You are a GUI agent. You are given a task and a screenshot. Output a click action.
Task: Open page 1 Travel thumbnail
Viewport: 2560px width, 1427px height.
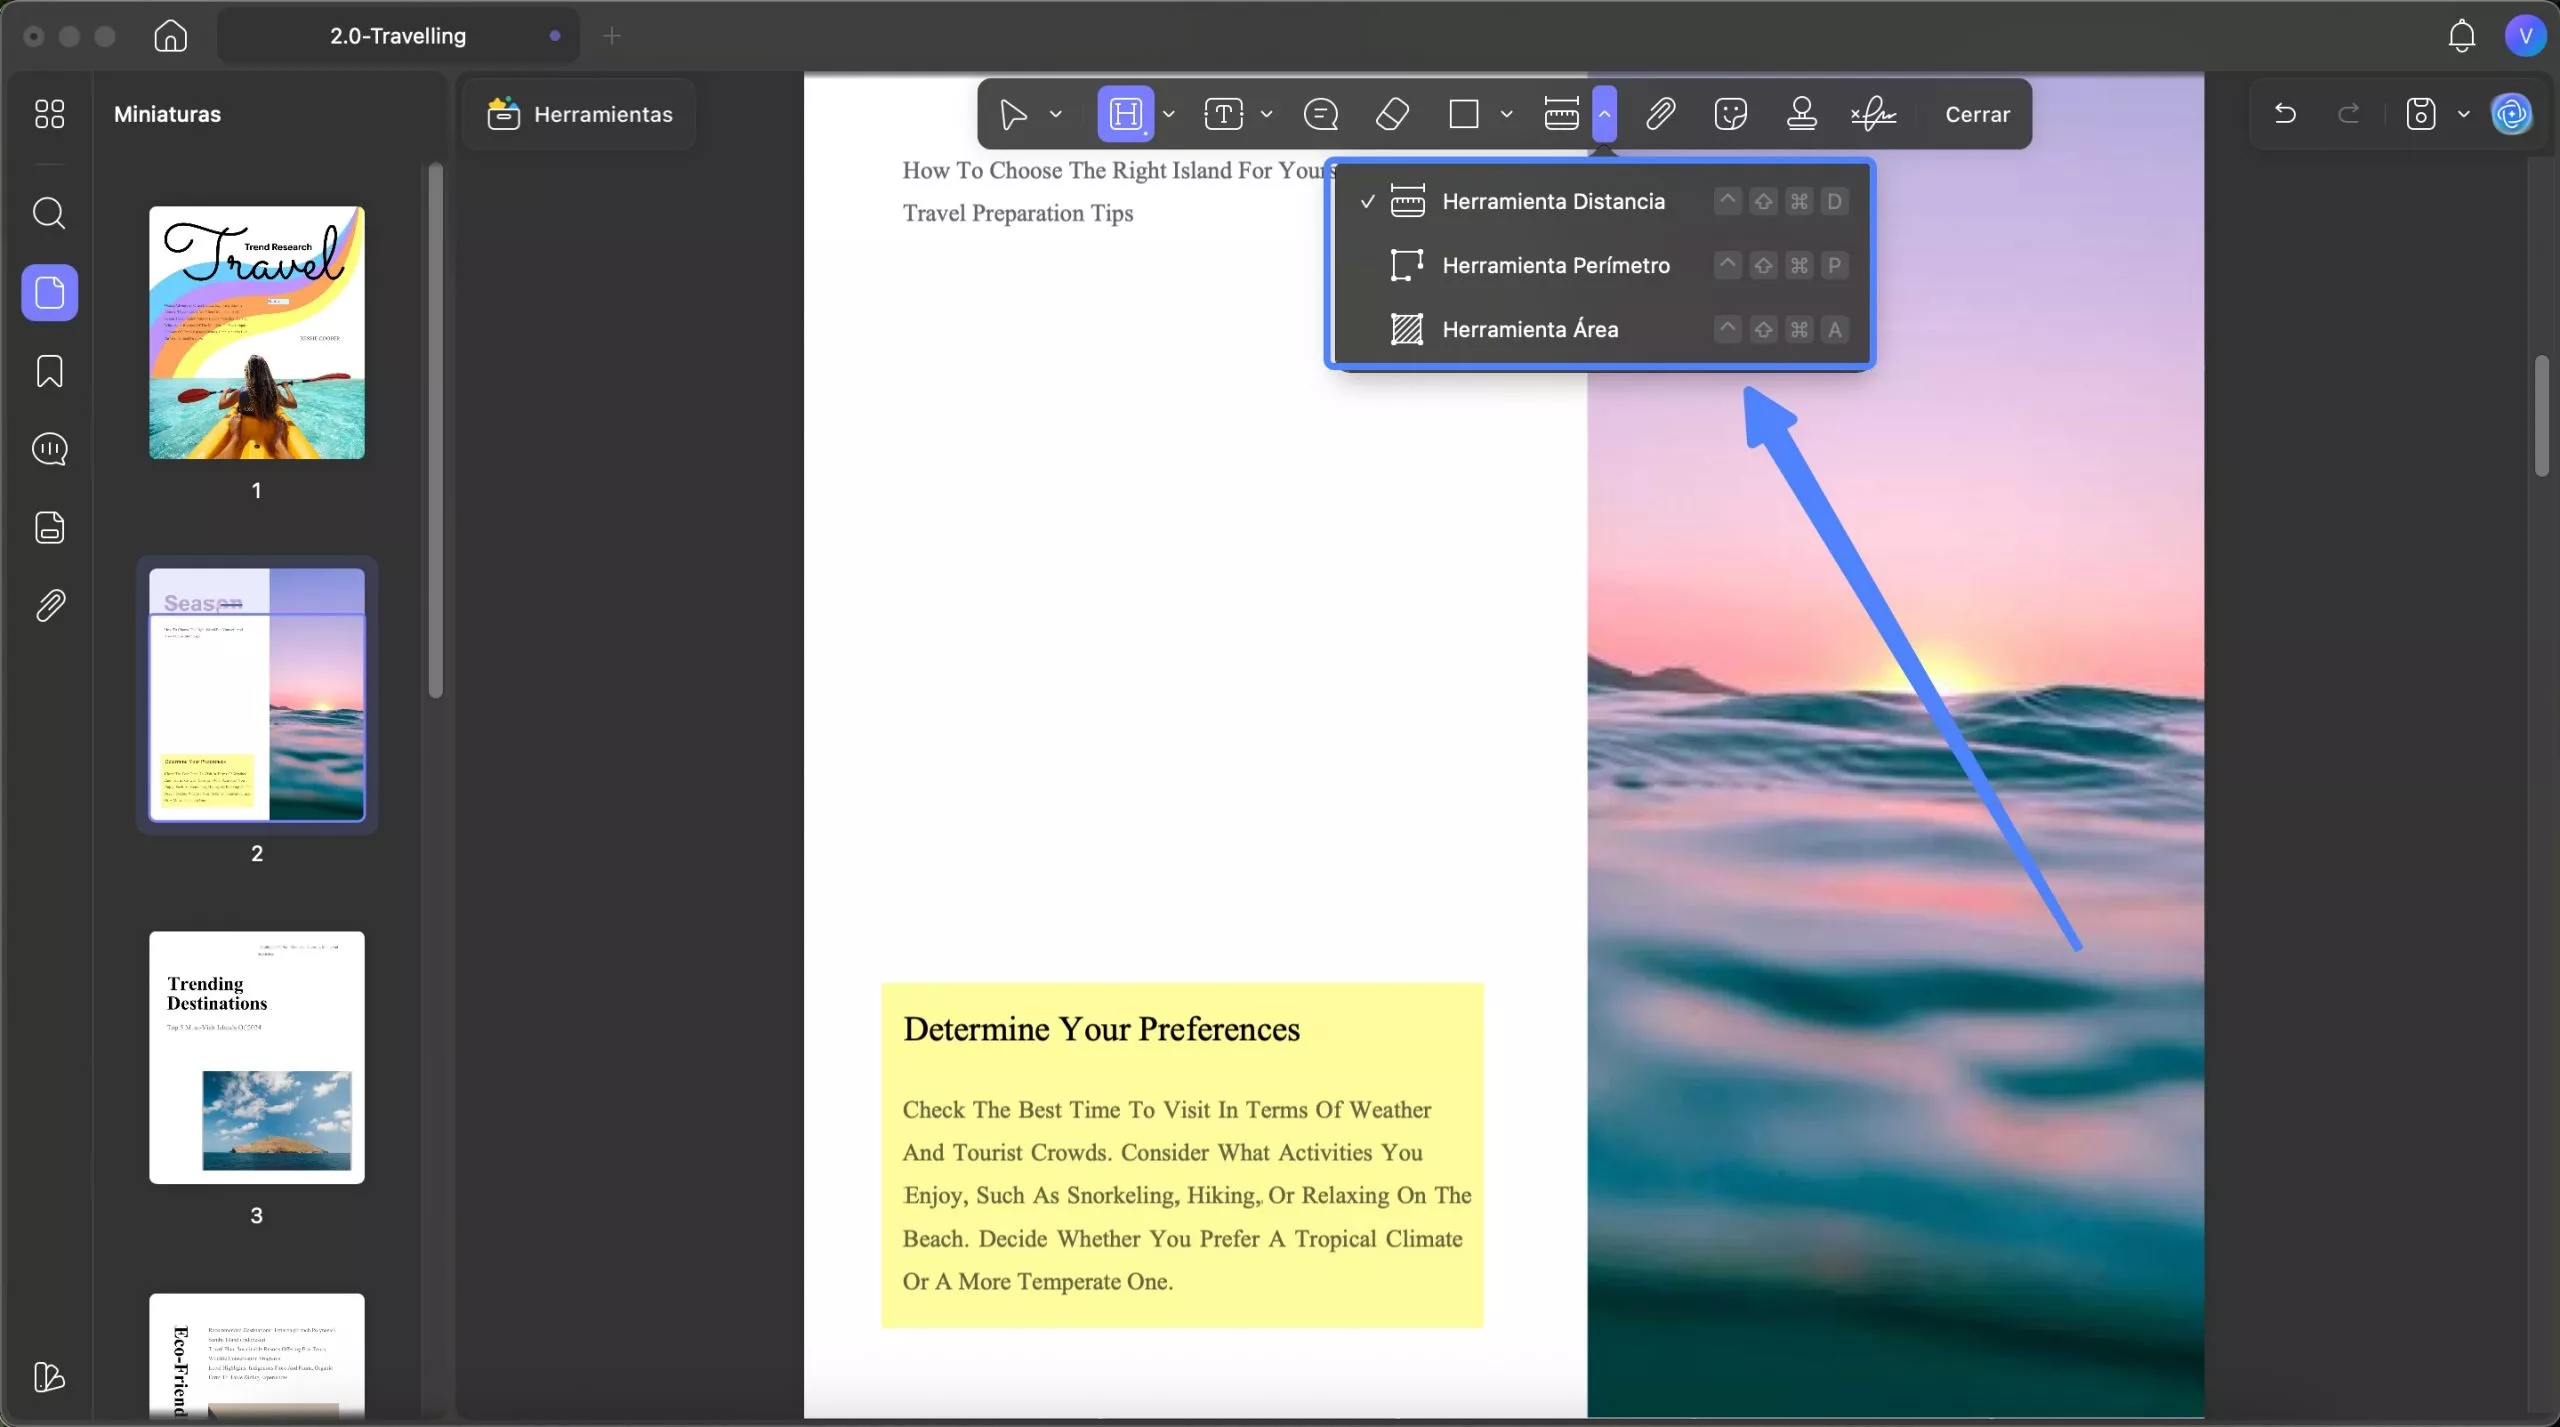[x=257, y=333]
